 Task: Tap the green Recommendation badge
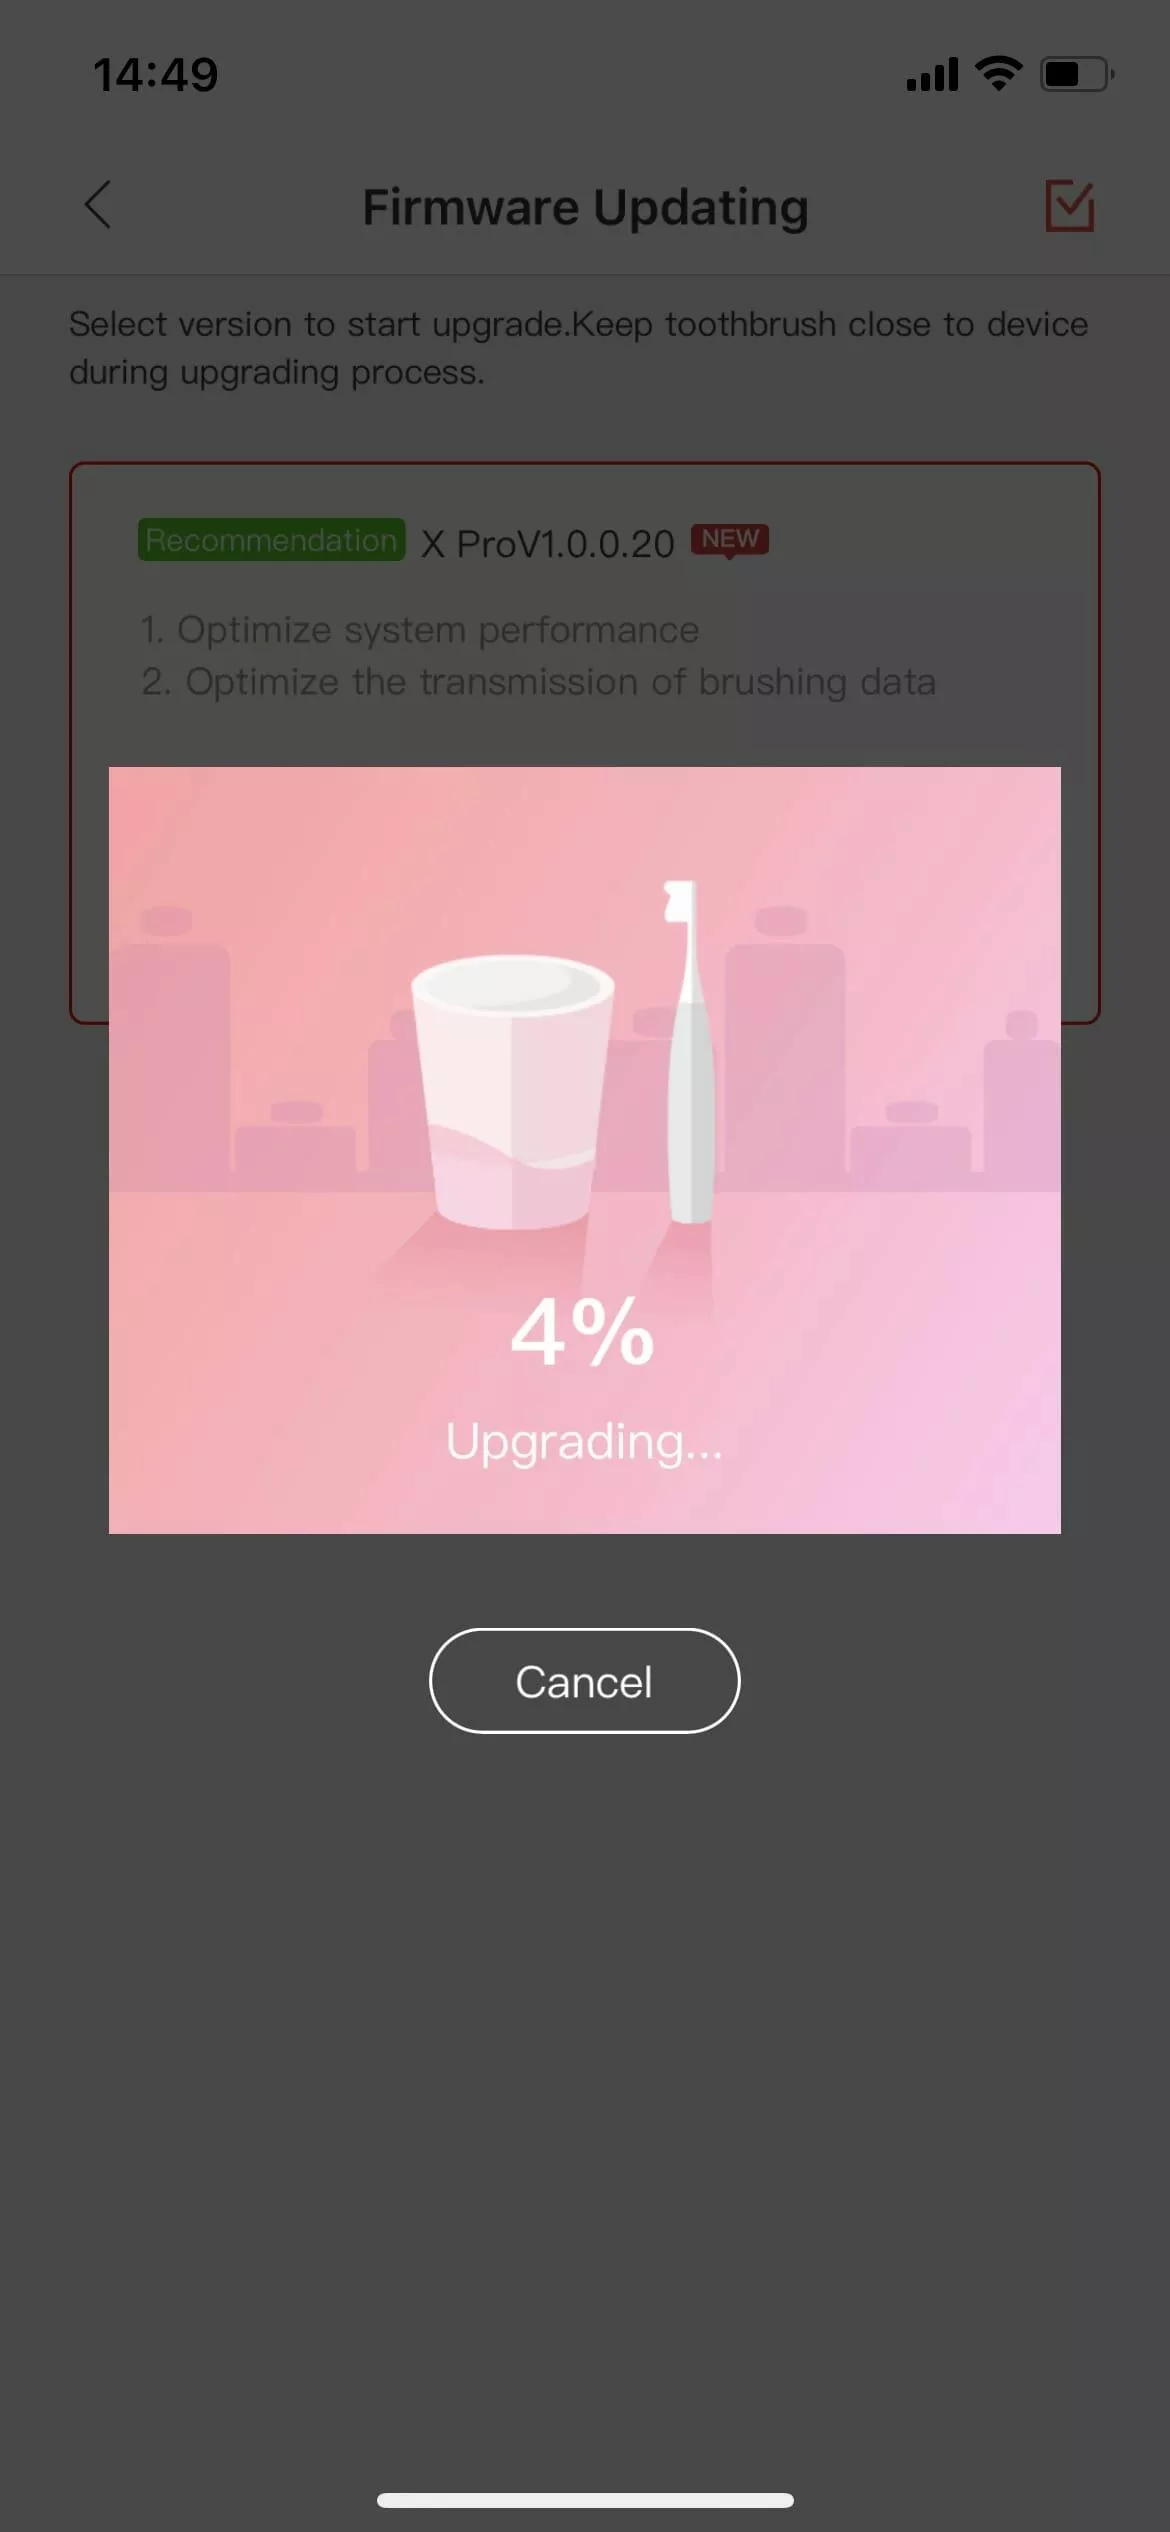pos(271,540)
